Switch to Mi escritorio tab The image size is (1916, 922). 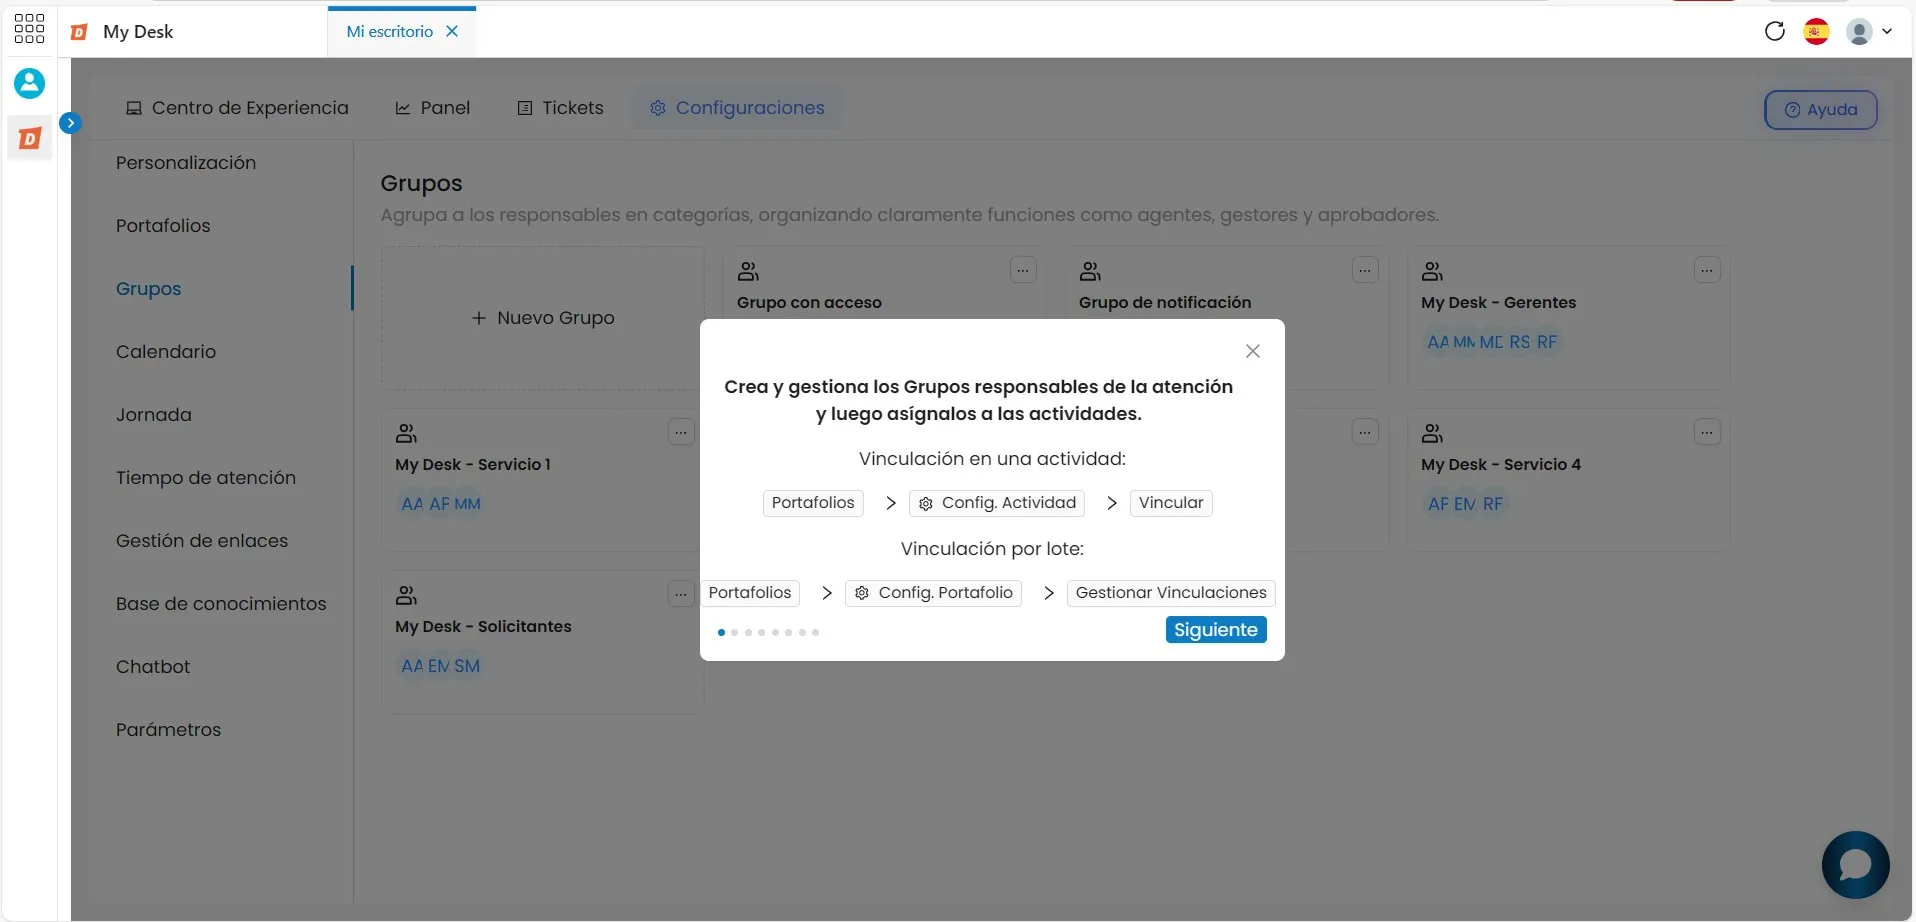coord(390,31)
